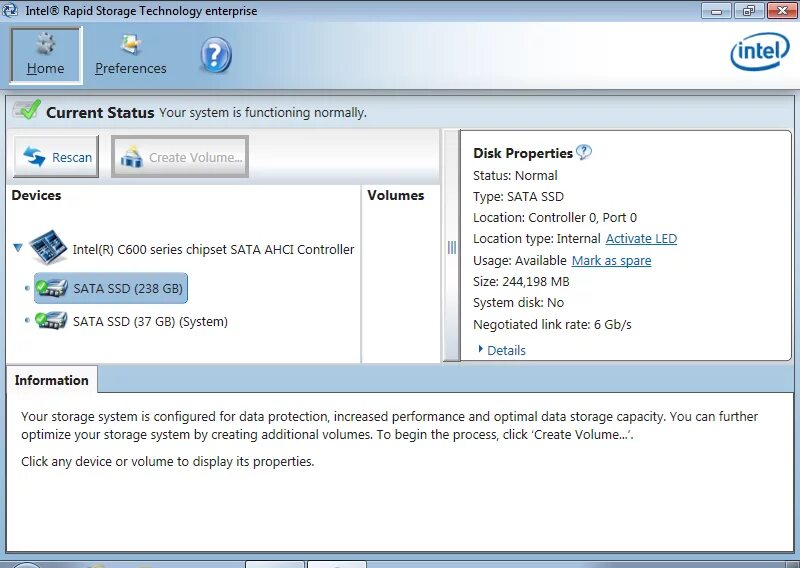The image size is (800, 568).
Task: Click the Volumes column header
Action: (x=395, y=195)
